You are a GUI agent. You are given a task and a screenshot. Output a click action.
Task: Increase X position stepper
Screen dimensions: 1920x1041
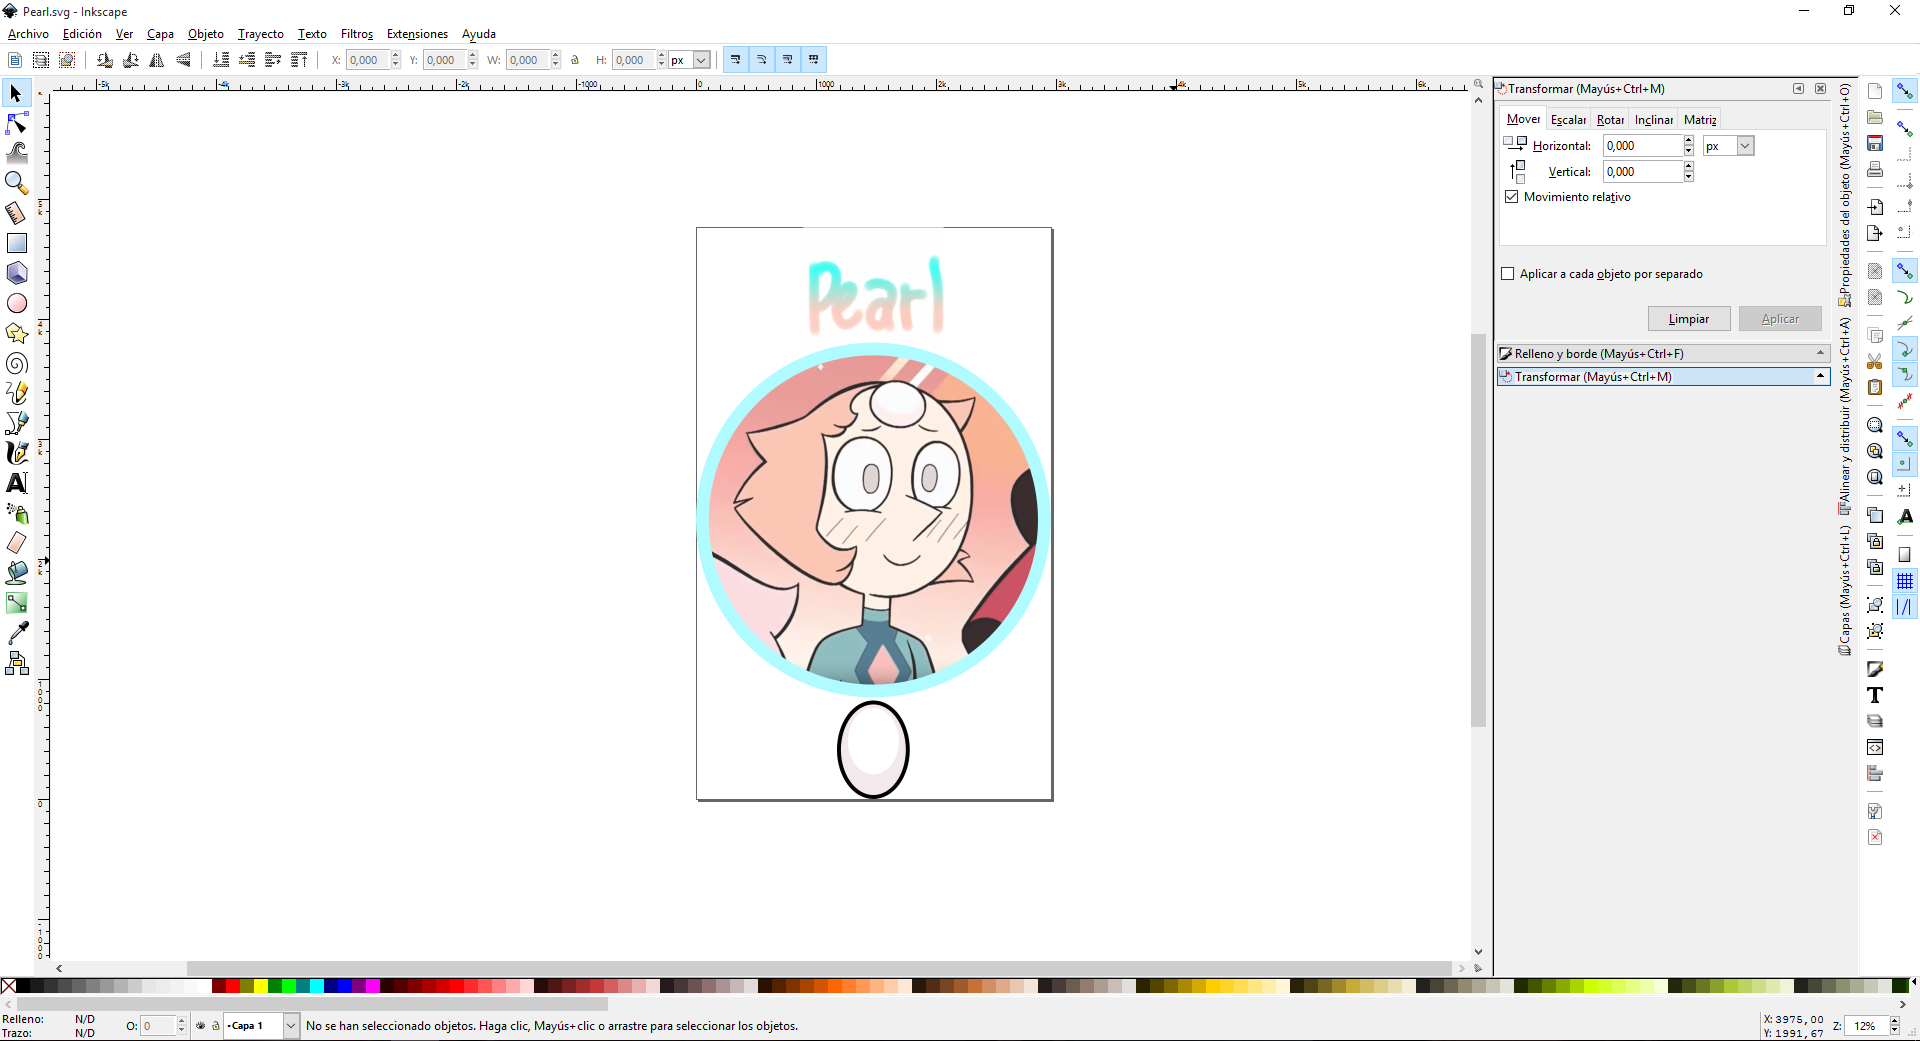point(396,56)
